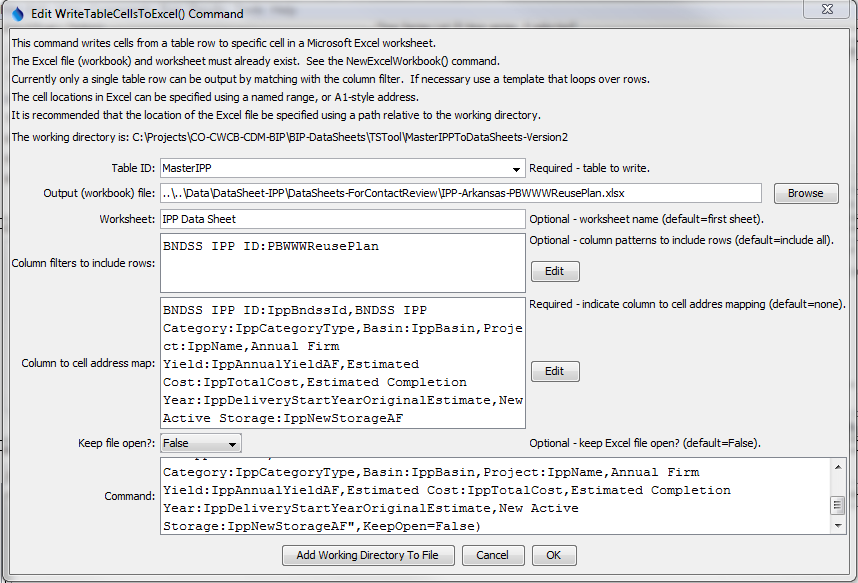Click the Column filters to include rows text area

coord(343,263)
